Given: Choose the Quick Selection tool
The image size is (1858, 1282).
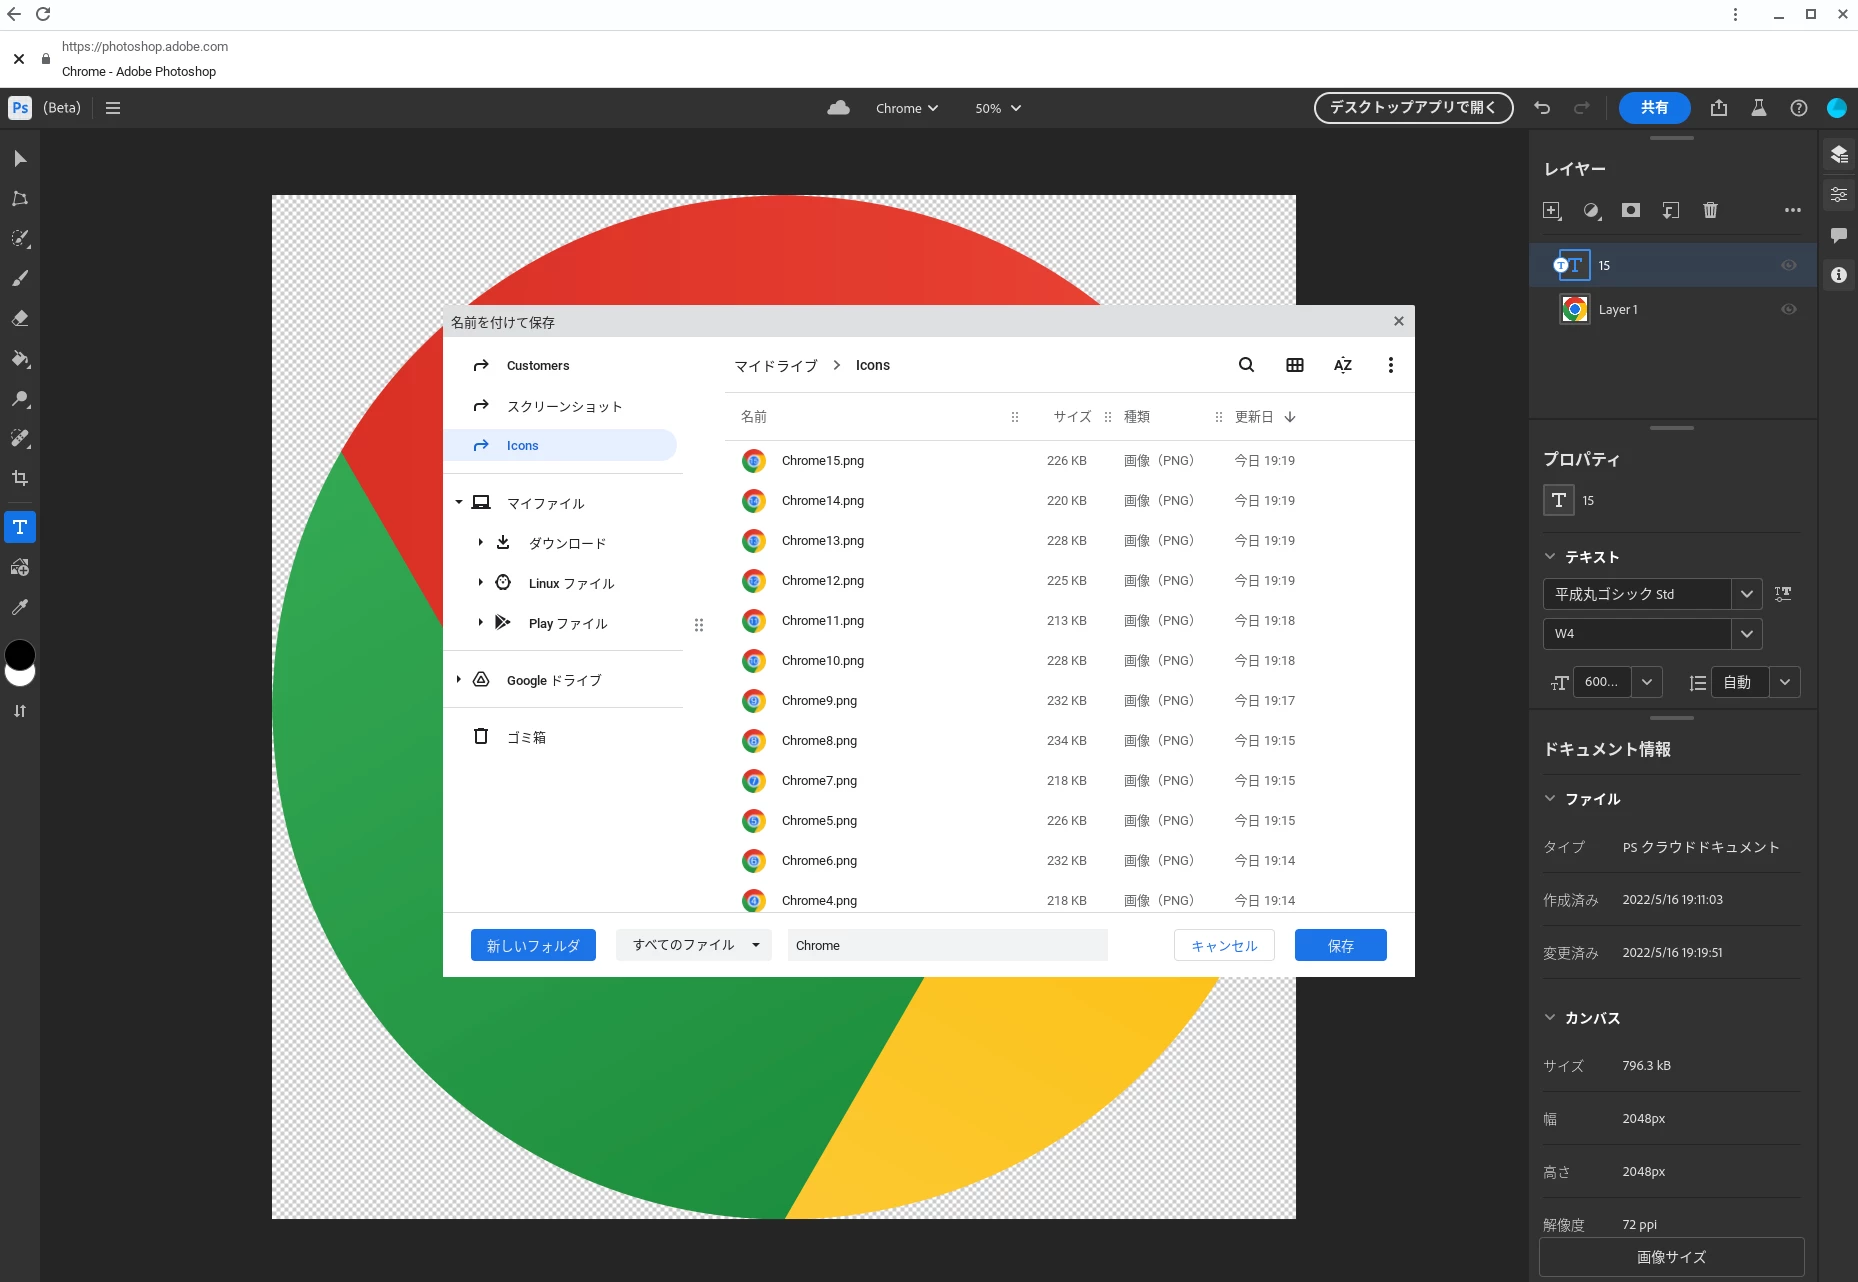Looking at the screenshot, I should [x=20, y=238].
